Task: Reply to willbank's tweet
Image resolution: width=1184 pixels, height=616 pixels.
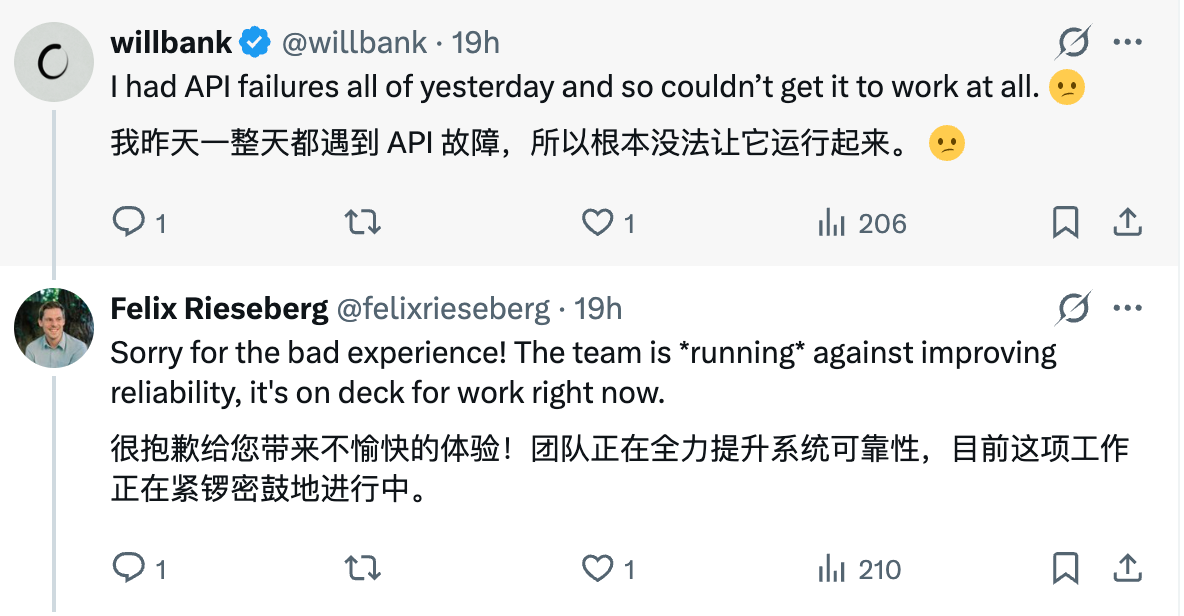Action: point(129,222)
